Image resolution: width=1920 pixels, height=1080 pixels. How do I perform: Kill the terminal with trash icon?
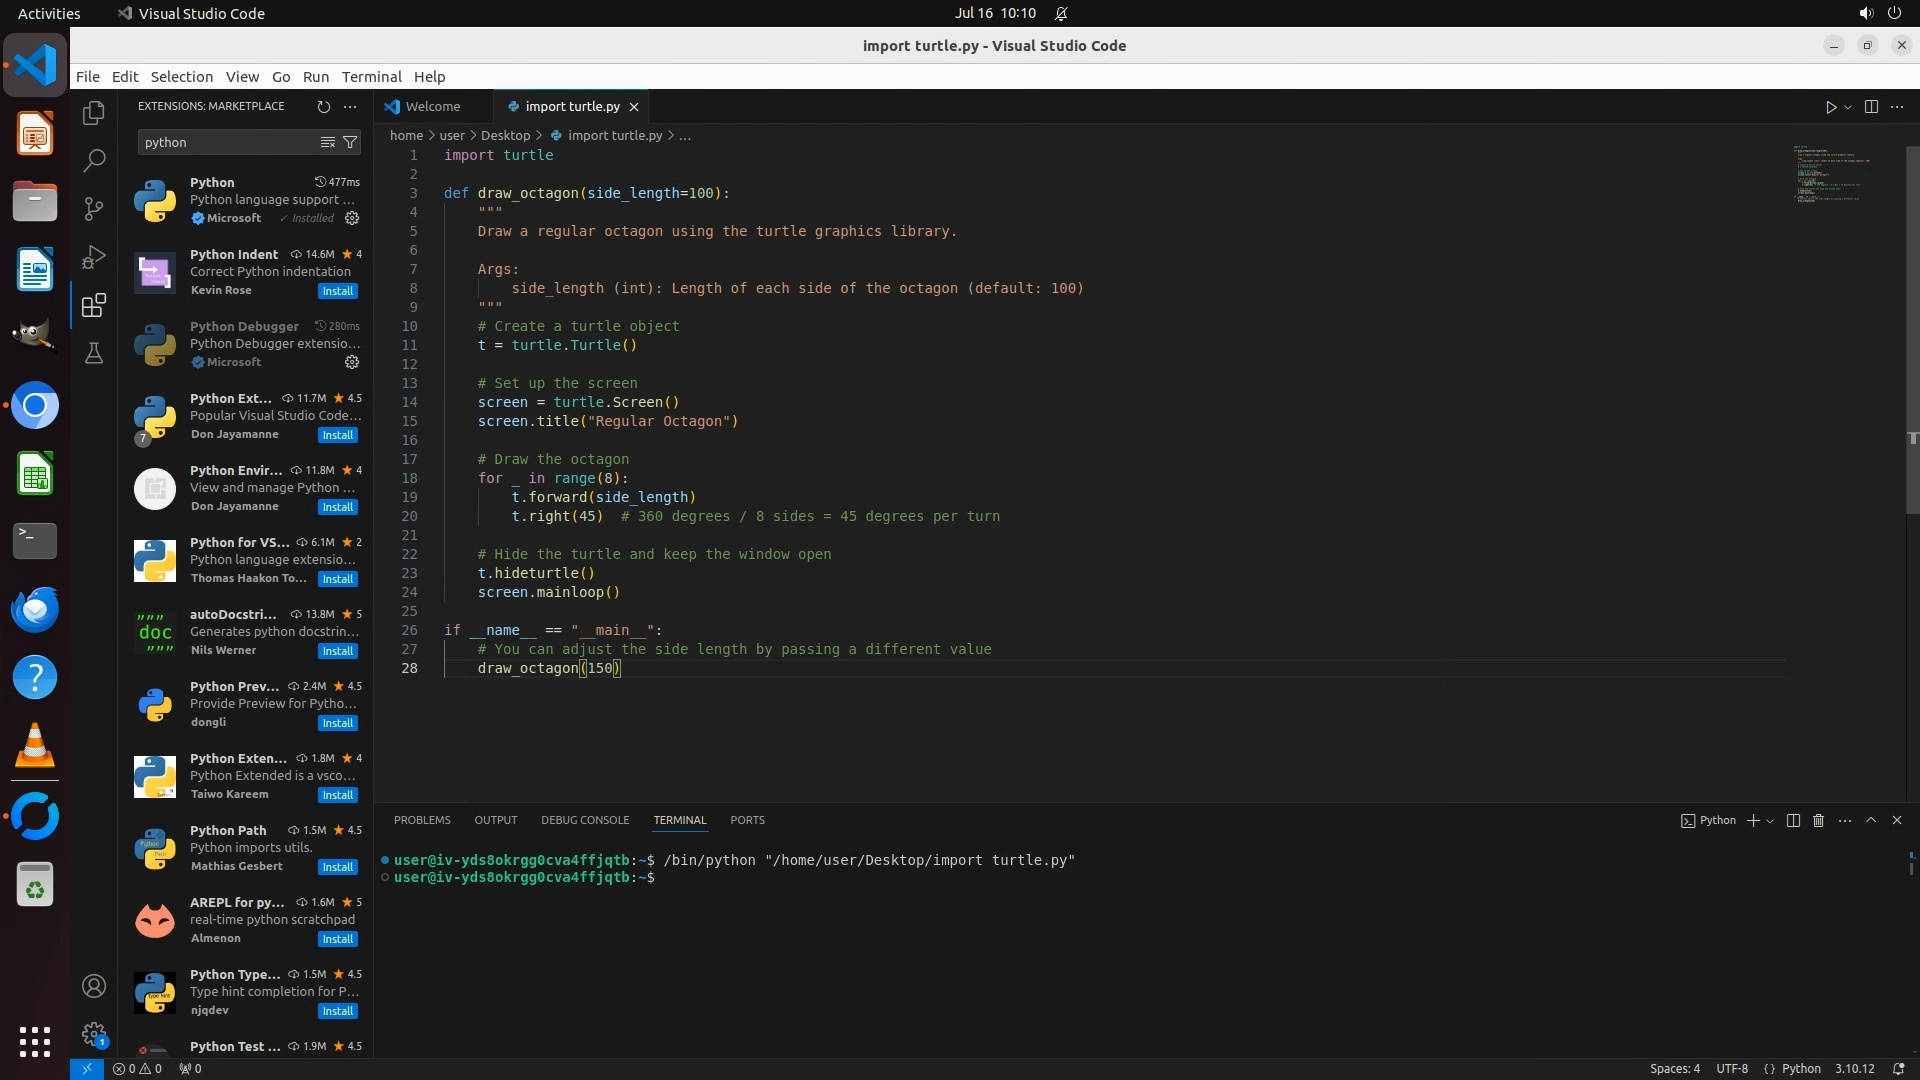(1819, 820)
